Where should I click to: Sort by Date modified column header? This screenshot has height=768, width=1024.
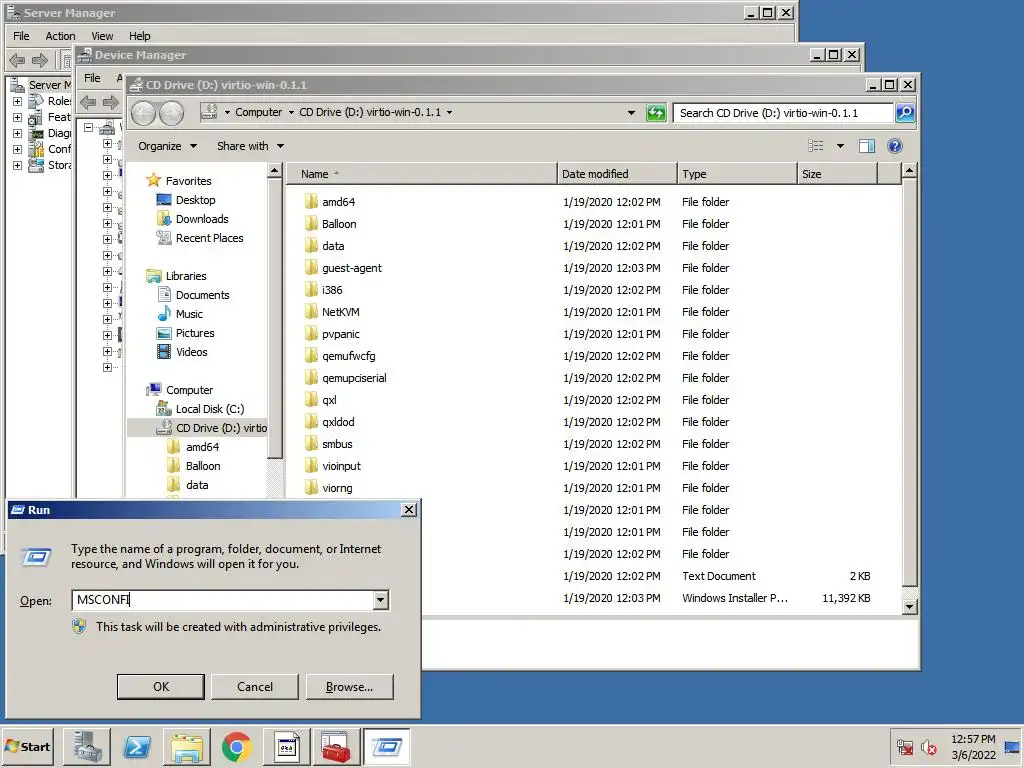[617, 174]
